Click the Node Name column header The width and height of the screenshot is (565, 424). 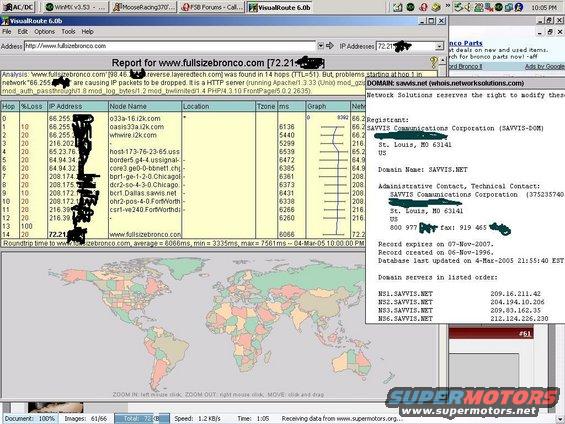[x=144, y=106]
